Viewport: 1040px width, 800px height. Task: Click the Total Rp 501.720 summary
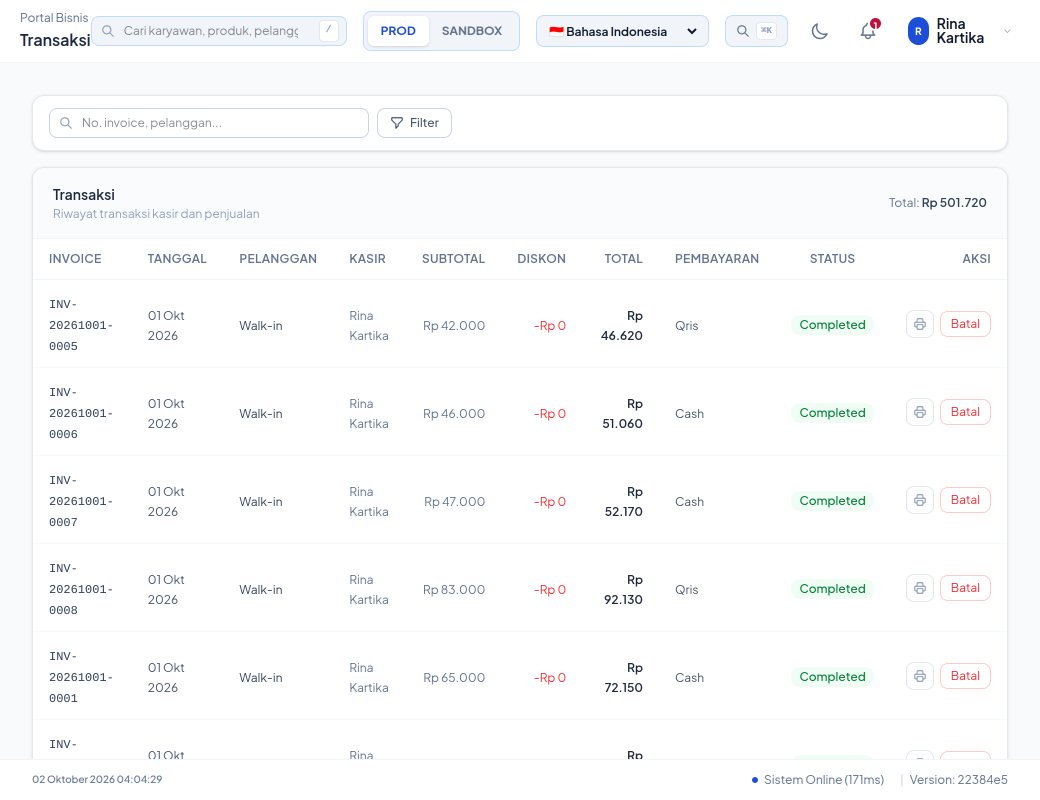click(937, 202)
